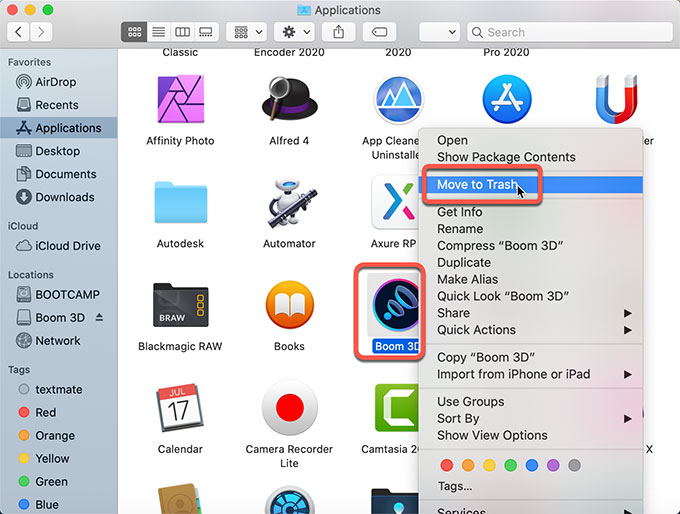
Task: Expand the Share submenu
Action: pyautogui.click(x=533, y=313)
